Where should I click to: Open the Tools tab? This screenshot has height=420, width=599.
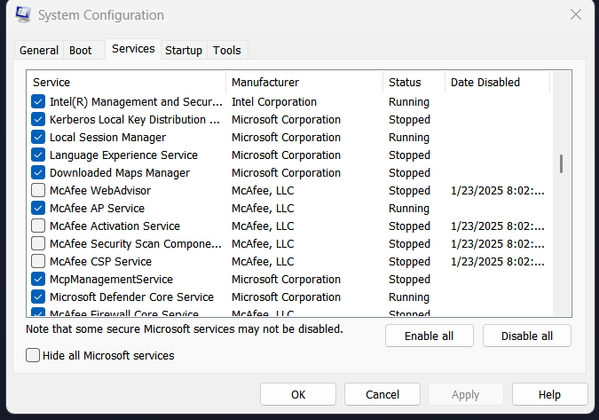(227, 50)
